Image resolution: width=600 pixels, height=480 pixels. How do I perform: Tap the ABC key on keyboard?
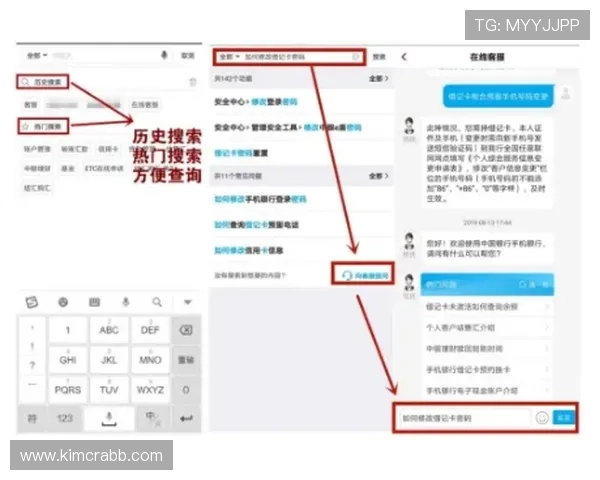(109, 330)
